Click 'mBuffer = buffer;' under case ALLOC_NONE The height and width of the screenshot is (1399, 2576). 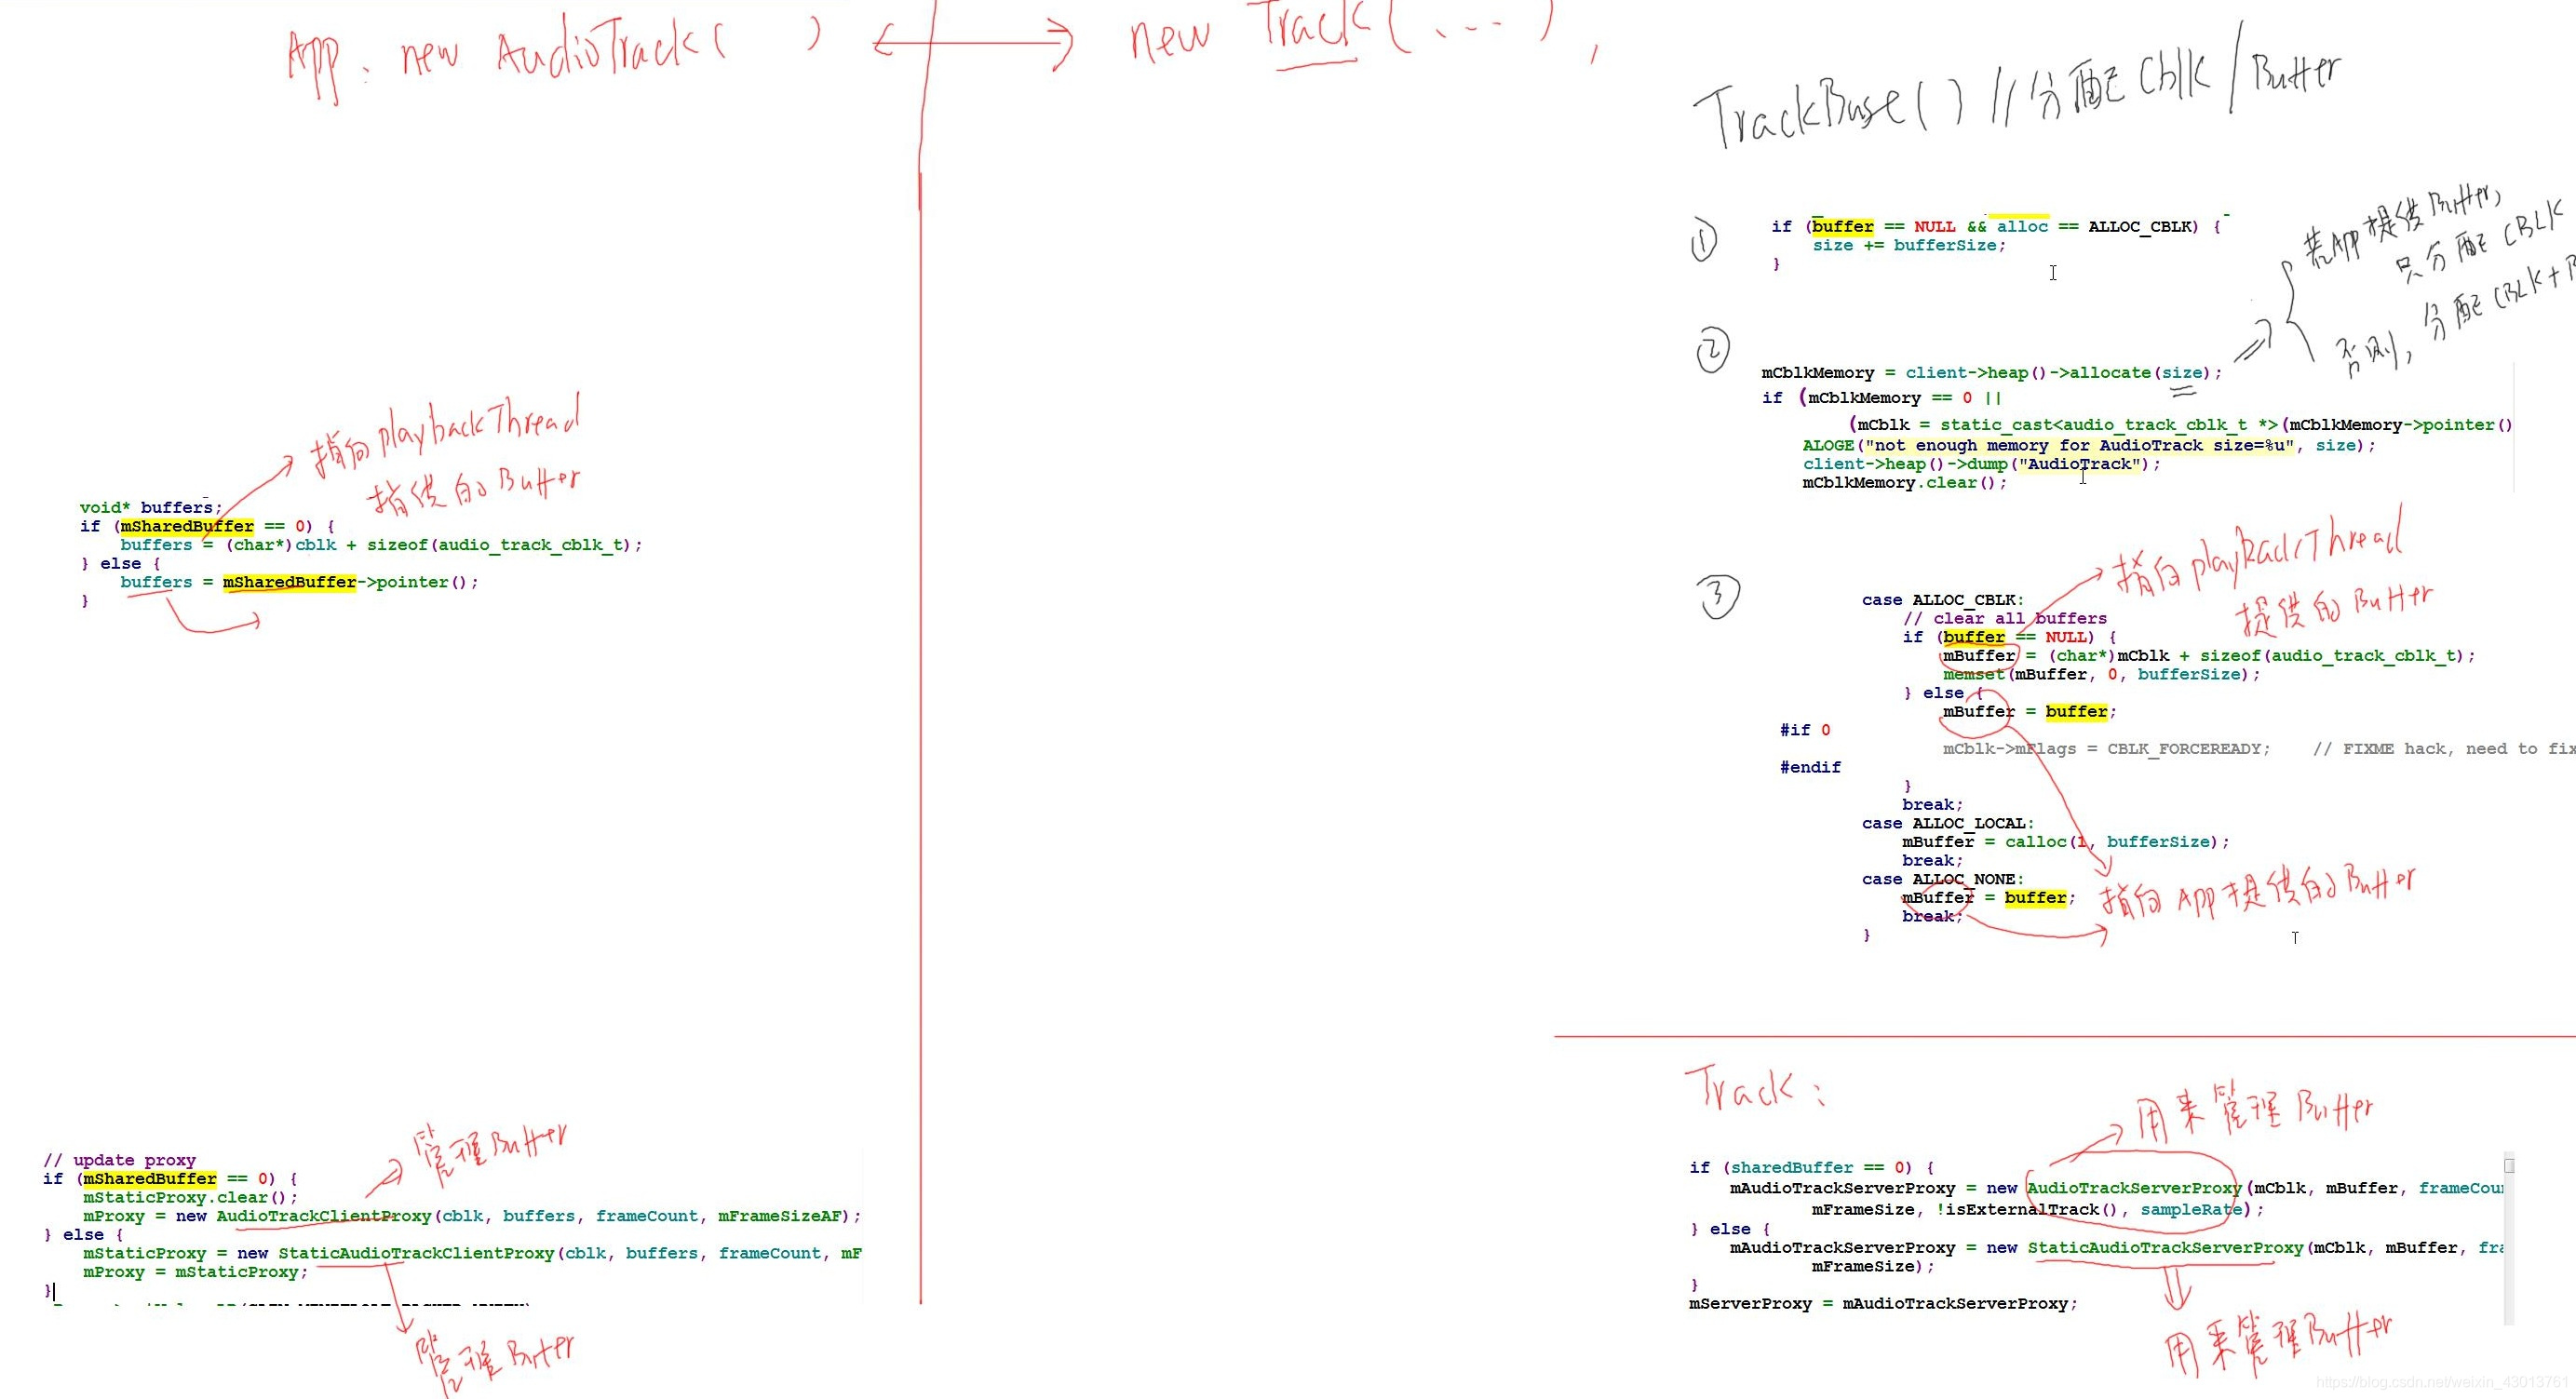pos(1989,898)
